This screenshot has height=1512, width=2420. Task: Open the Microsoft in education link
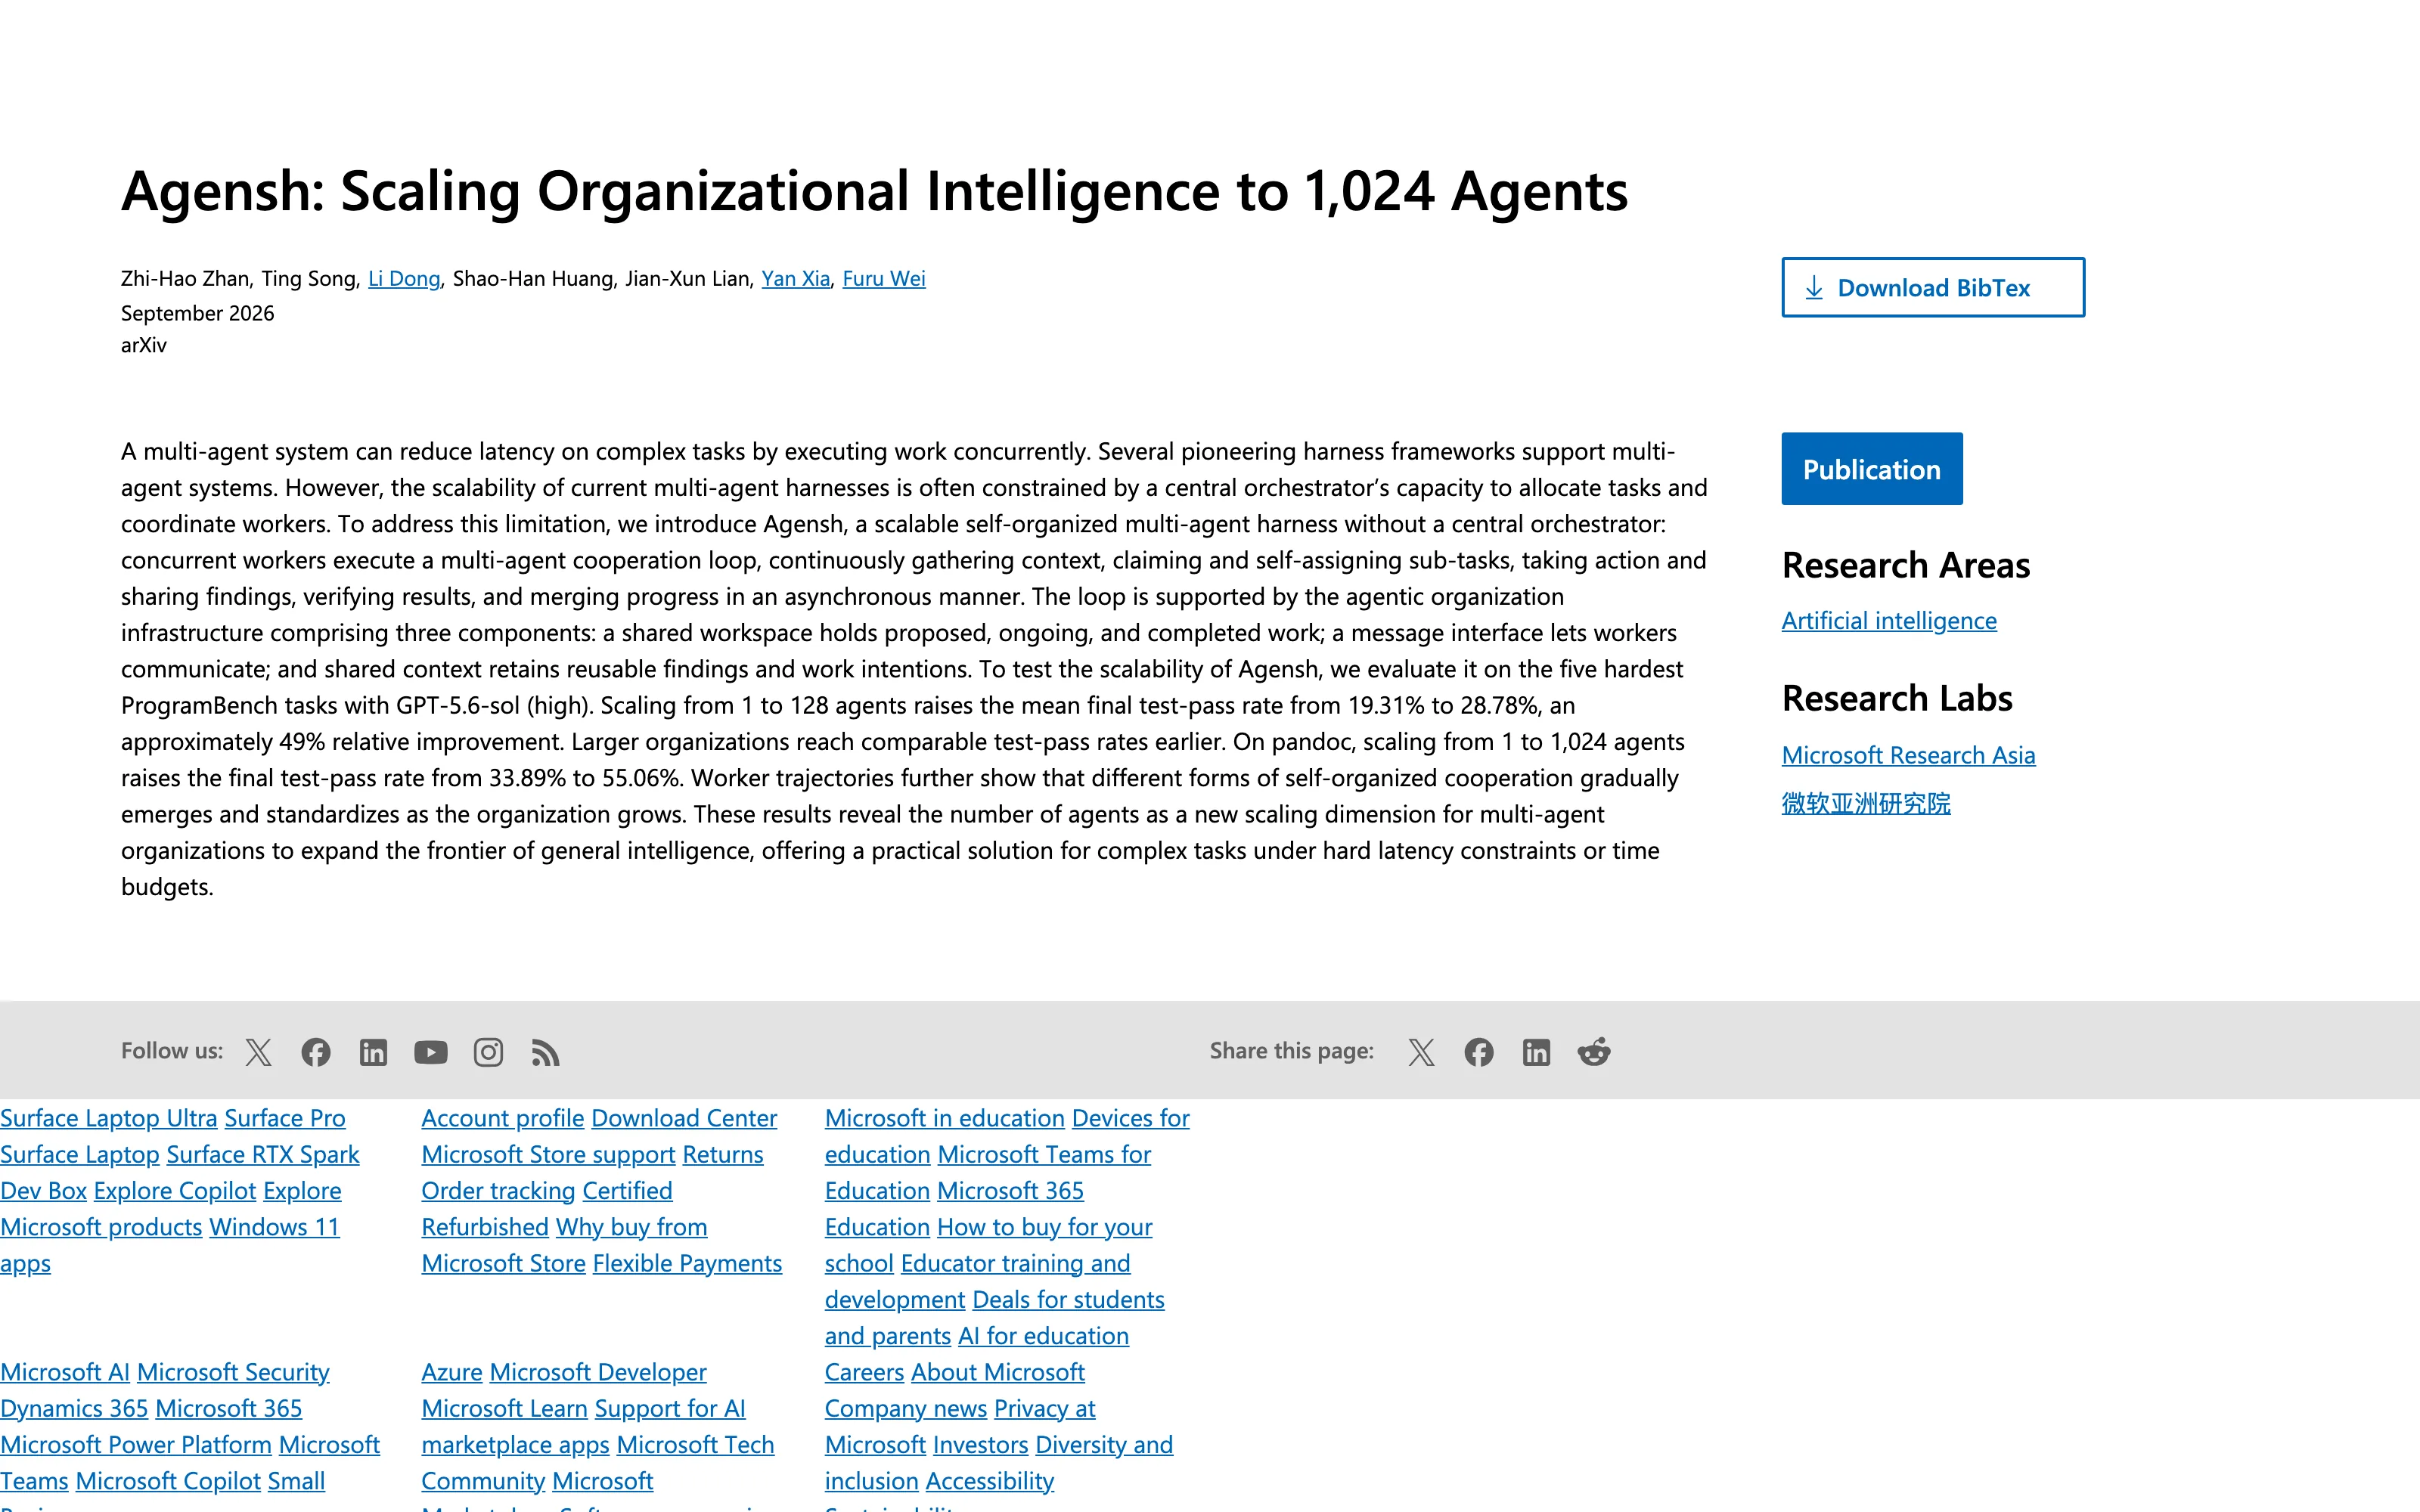pyautogui.click(x=945, y=1118)
